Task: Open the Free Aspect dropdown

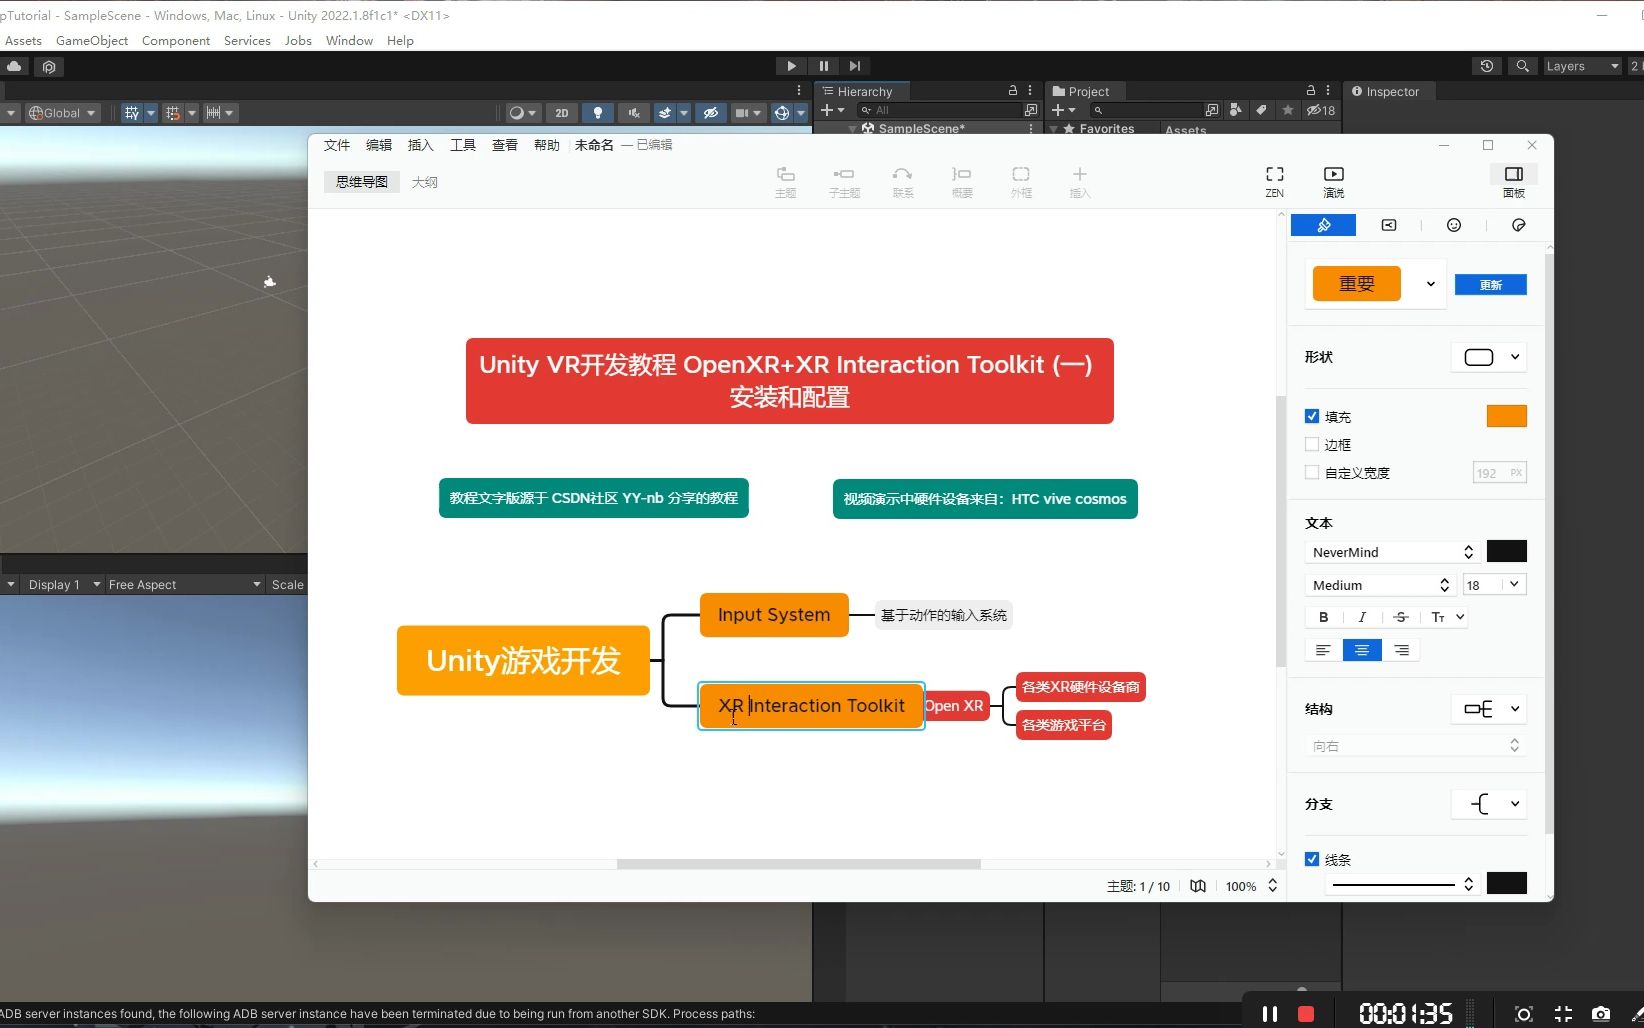Action: pos(184,584)
